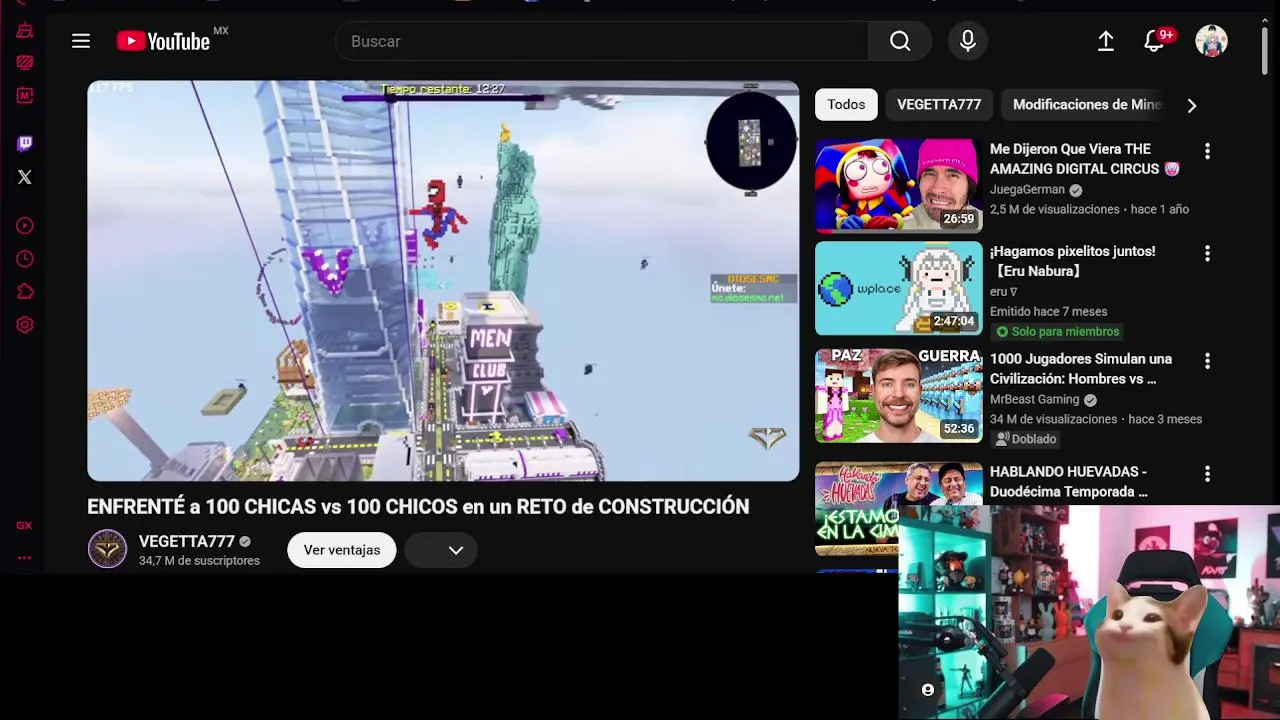
Task: Click the 34 M de visualizaciones text
Action: pos(1053,419)
